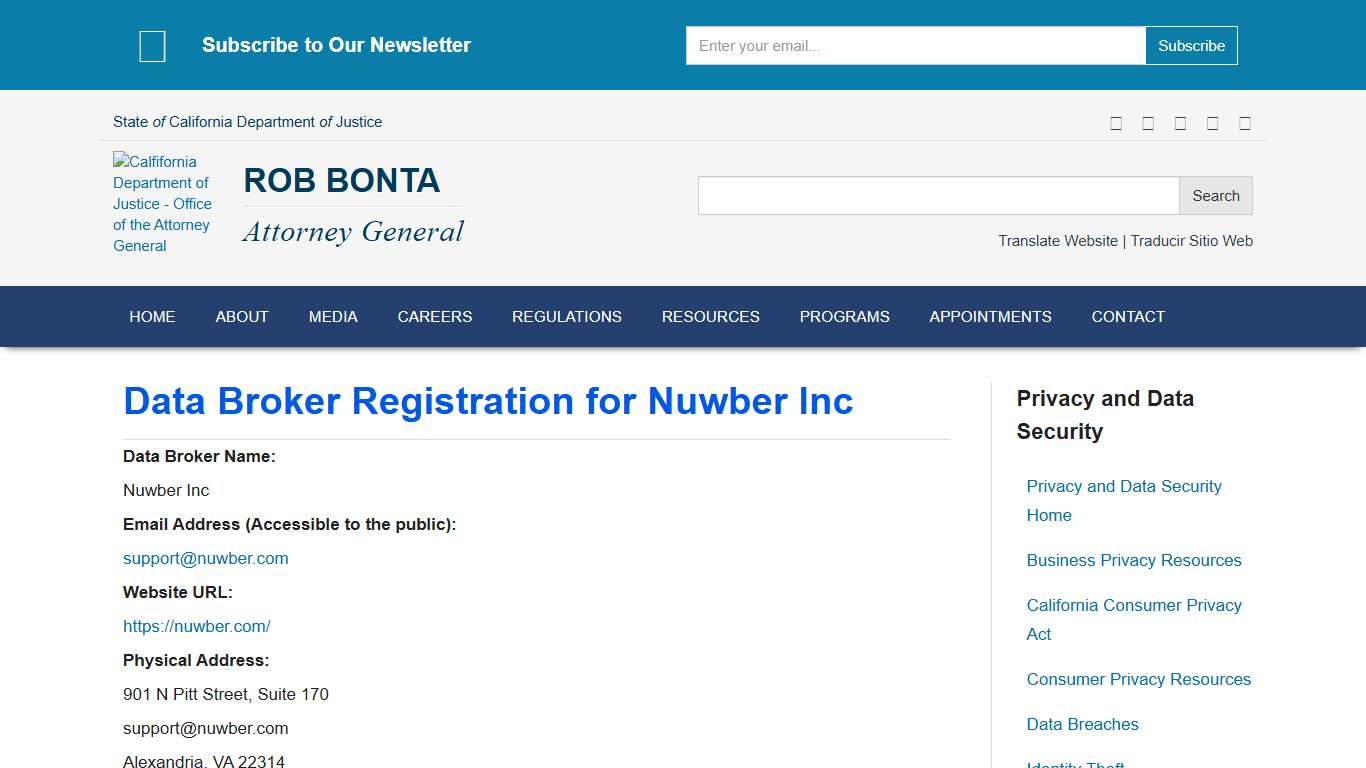Open the Data Breaches sidebar link
1366x768 pixels.
[1083, 724]
